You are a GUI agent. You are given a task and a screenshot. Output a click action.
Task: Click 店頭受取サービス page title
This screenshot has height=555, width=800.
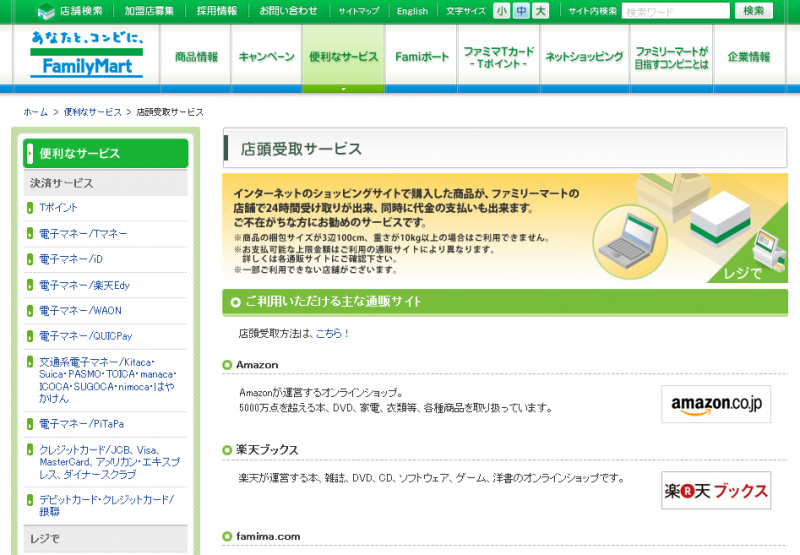(302, 149)
